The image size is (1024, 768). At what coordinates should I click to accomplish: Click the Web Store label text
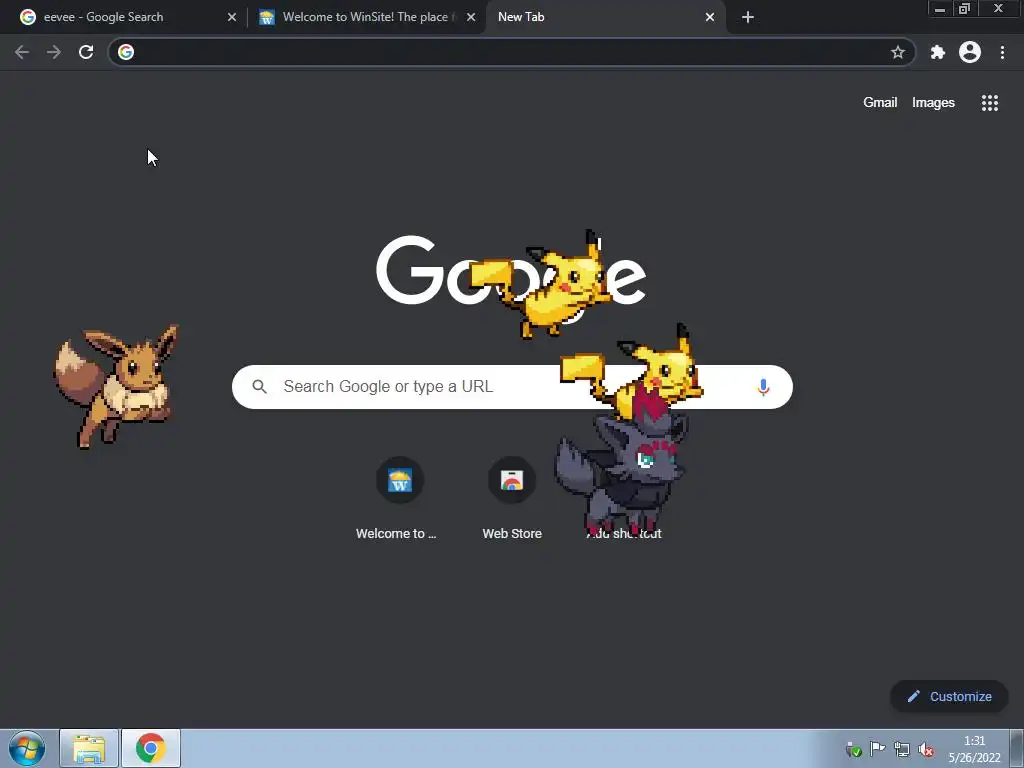pos(512,534)
